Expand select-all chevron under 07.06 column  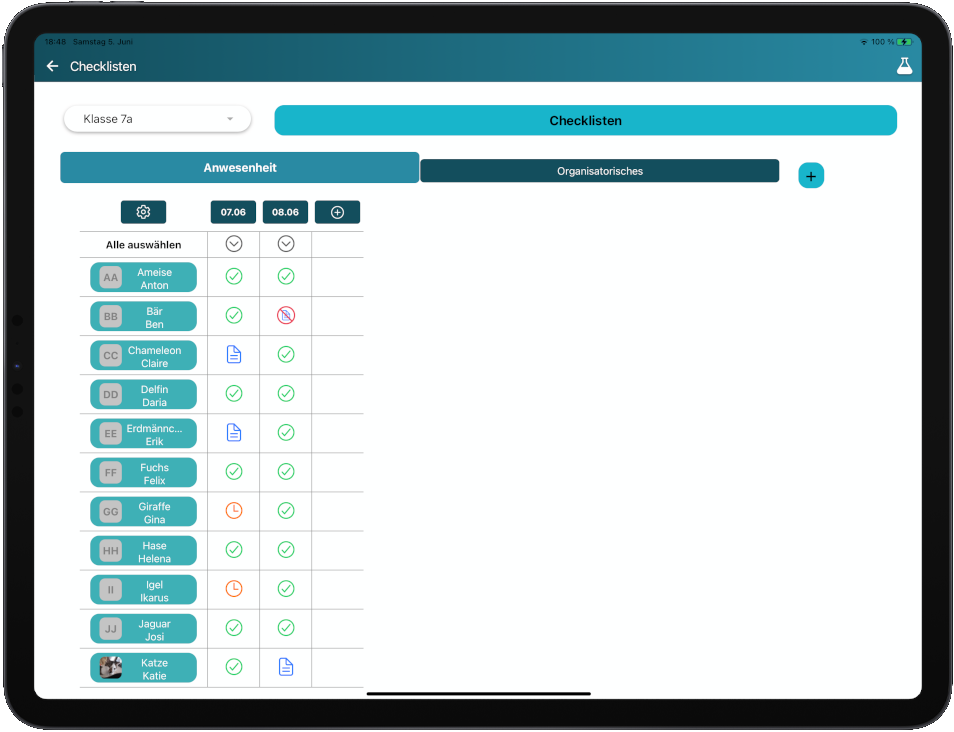pos(234,244)
